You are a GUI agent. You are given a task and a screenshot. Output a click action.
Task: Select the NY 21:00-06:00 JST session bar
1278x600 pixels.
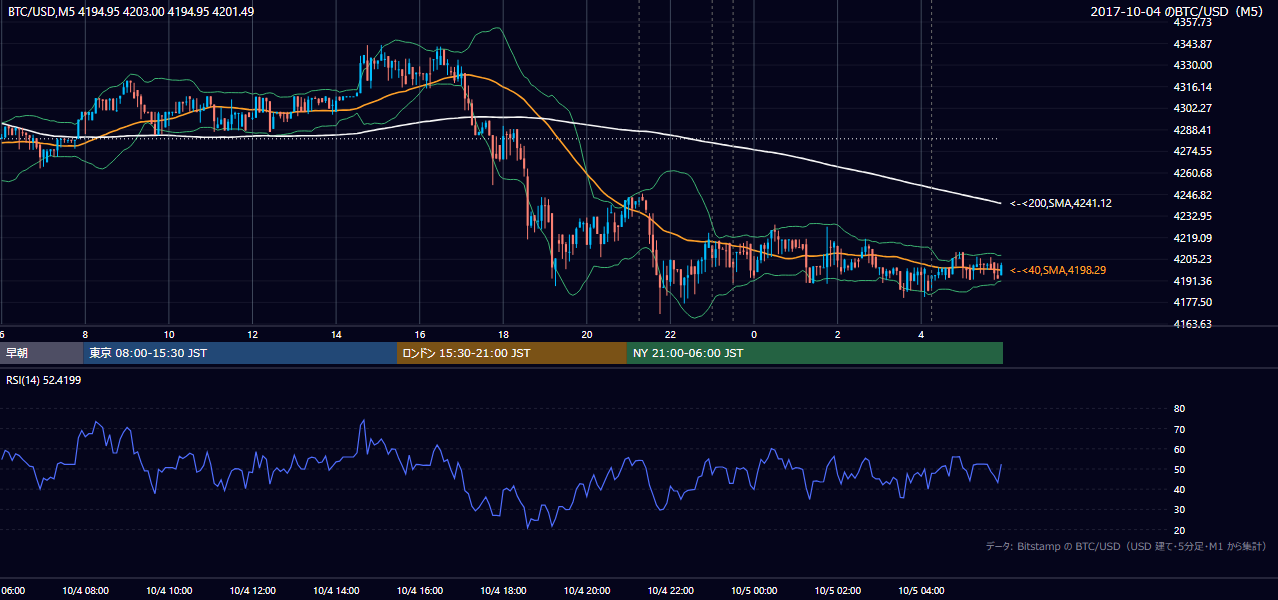[x=815, y=353]
